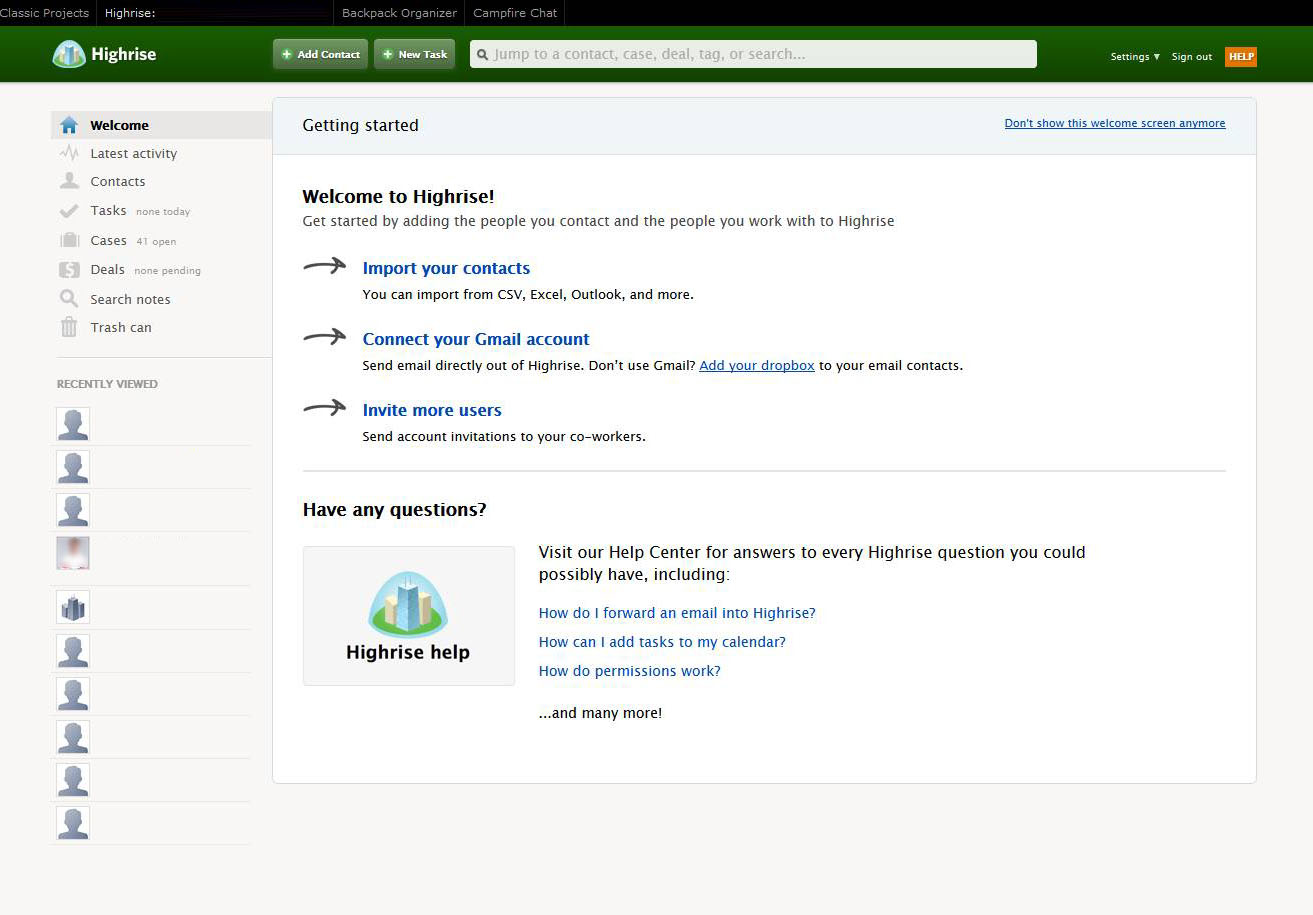The image size is (1313, 915).
Task: Click the Welcome home icon in sidebar
Action: 69,125
